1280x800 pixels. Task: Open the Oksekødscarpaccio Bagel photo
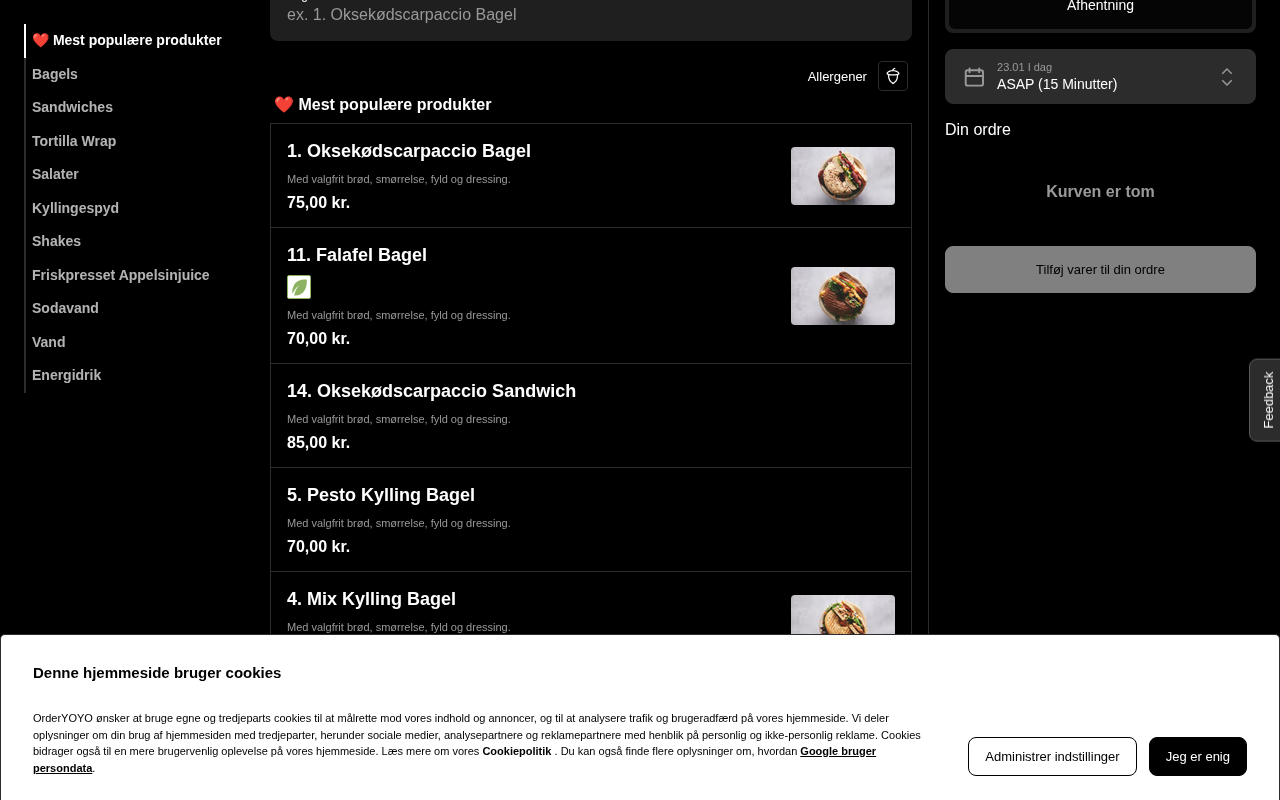pyautogui.click(x=843, y=176)
